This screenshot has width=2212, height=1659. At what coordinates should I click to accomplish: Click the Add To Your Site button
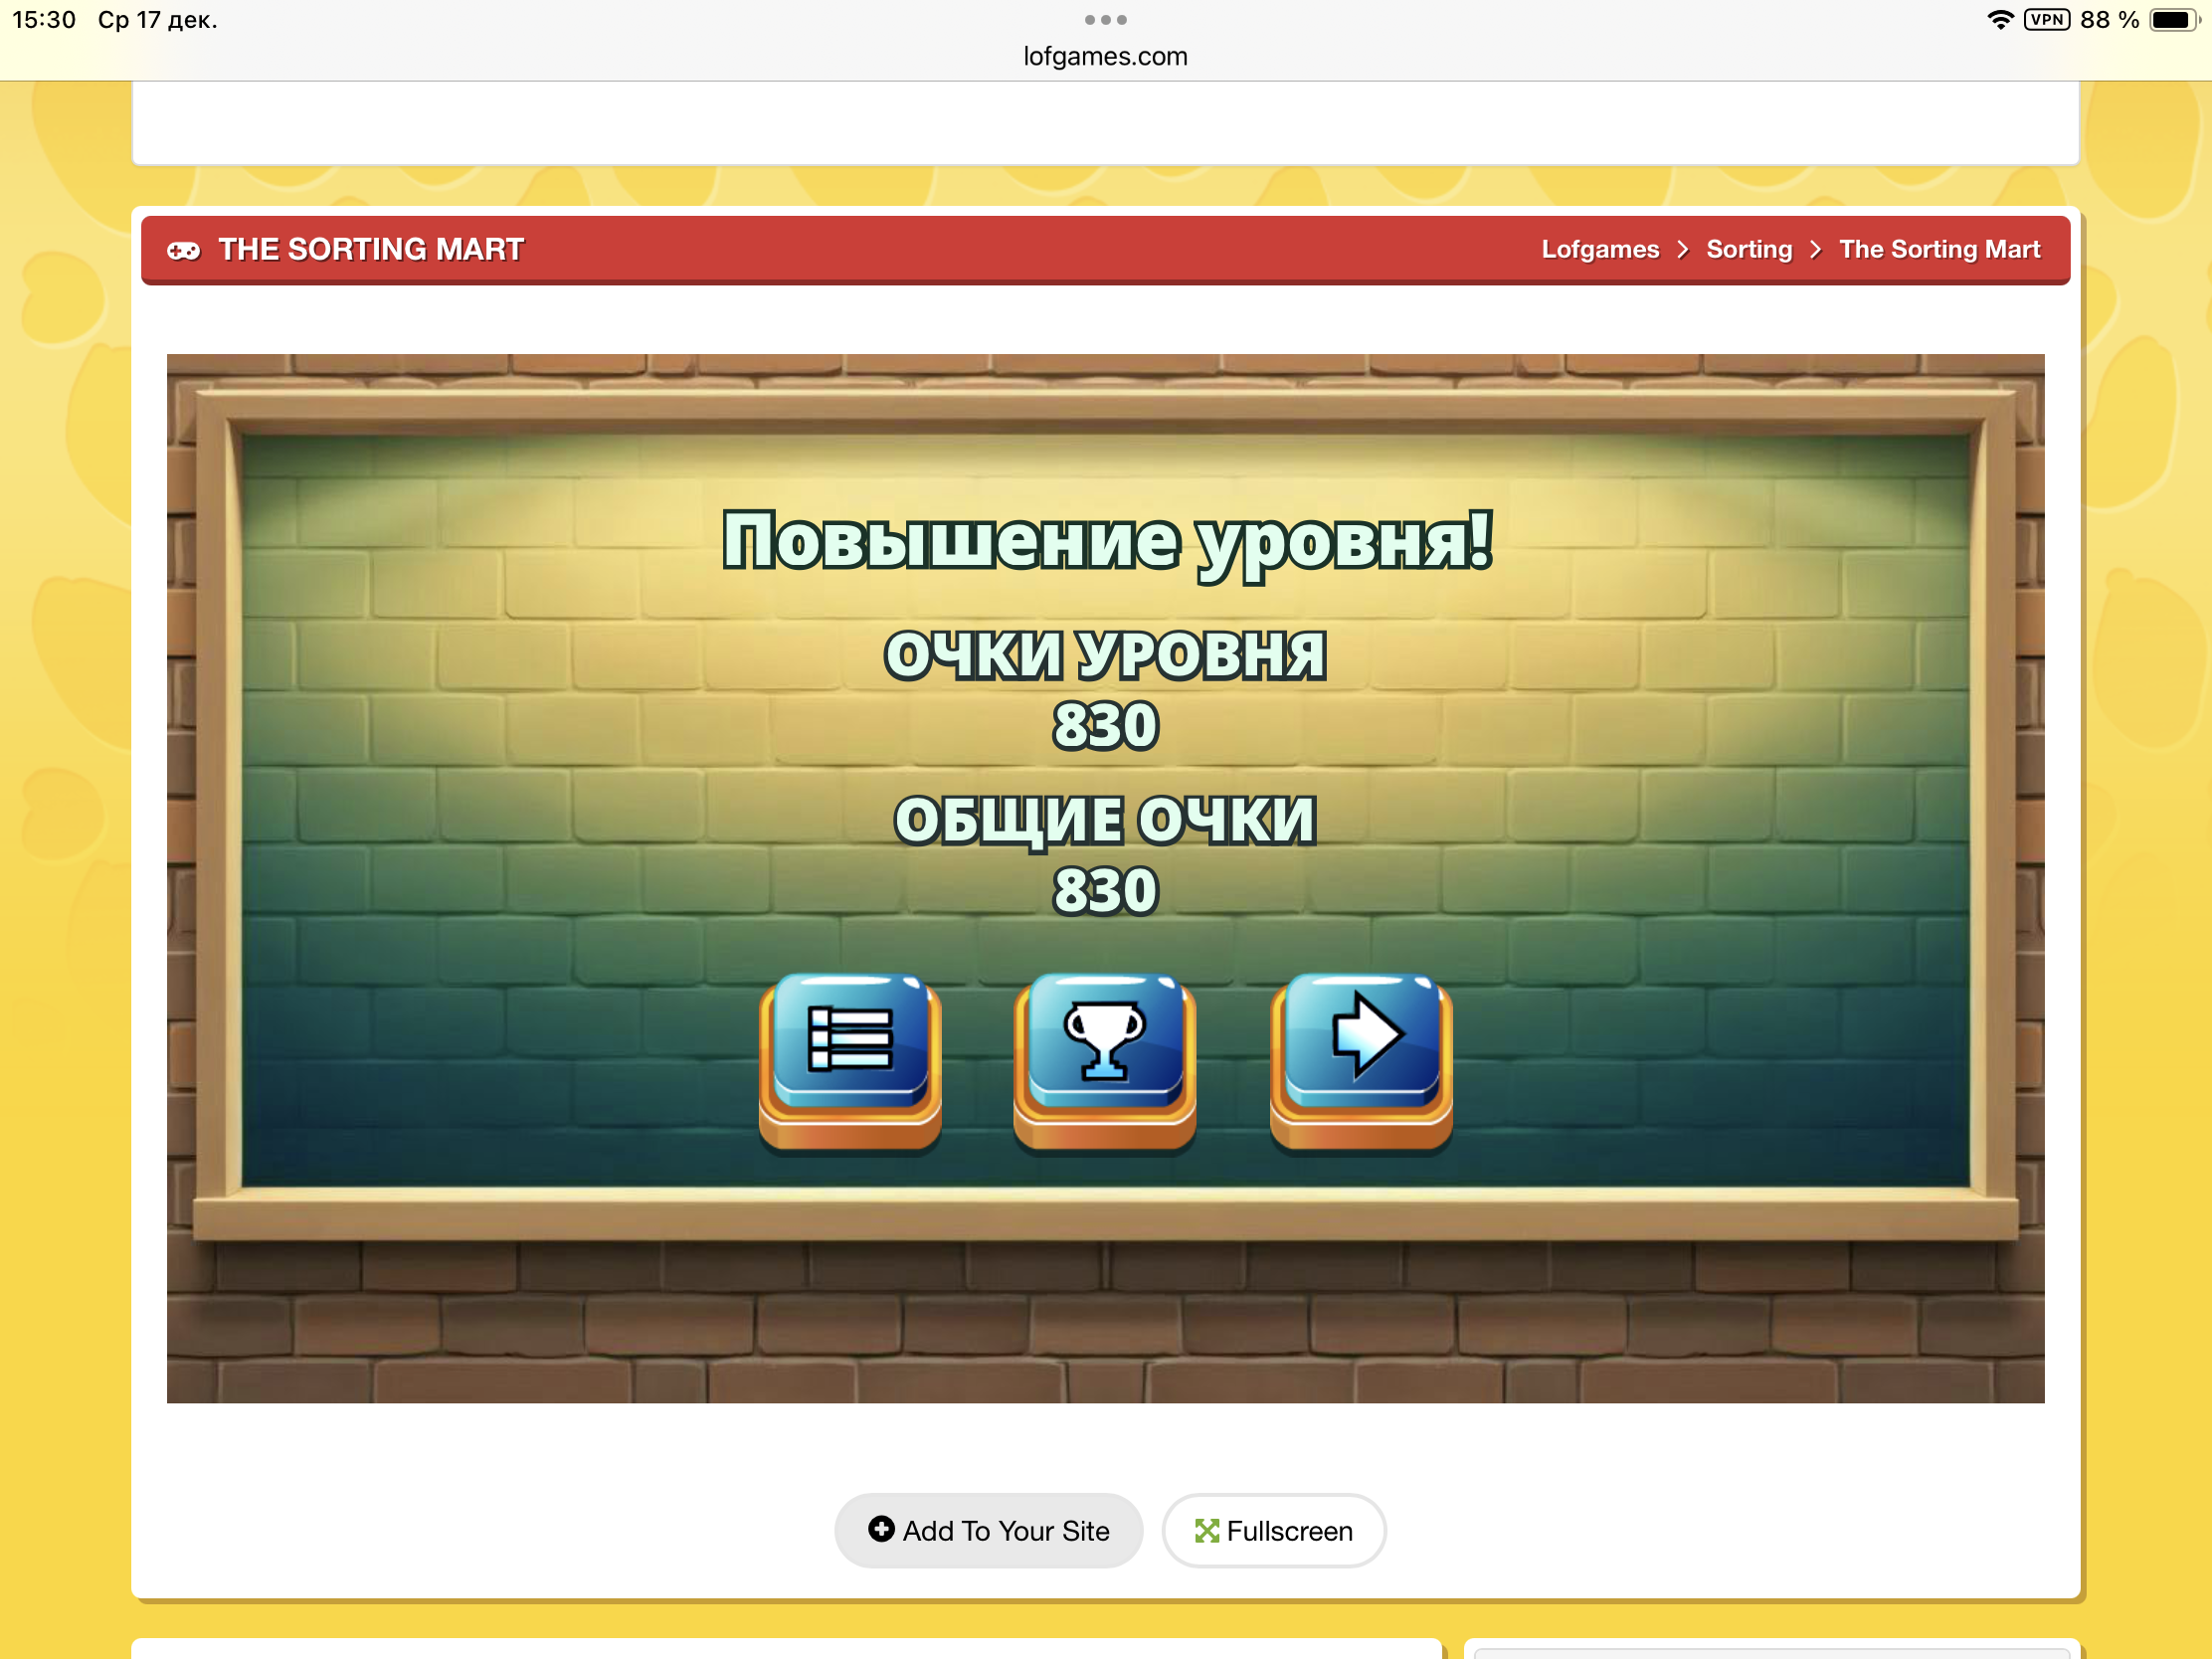988,1530
